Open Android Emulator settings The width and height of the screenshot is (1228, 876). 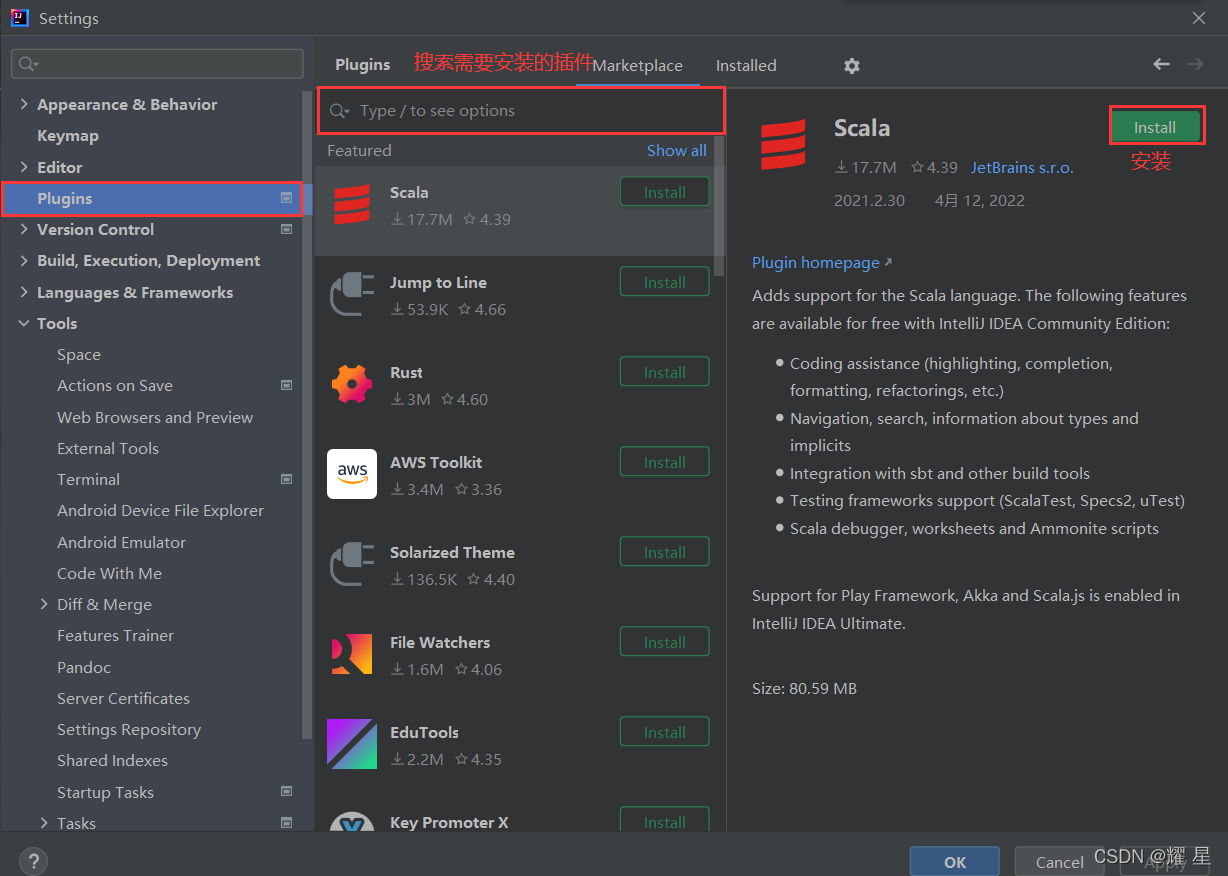[121, 542]
